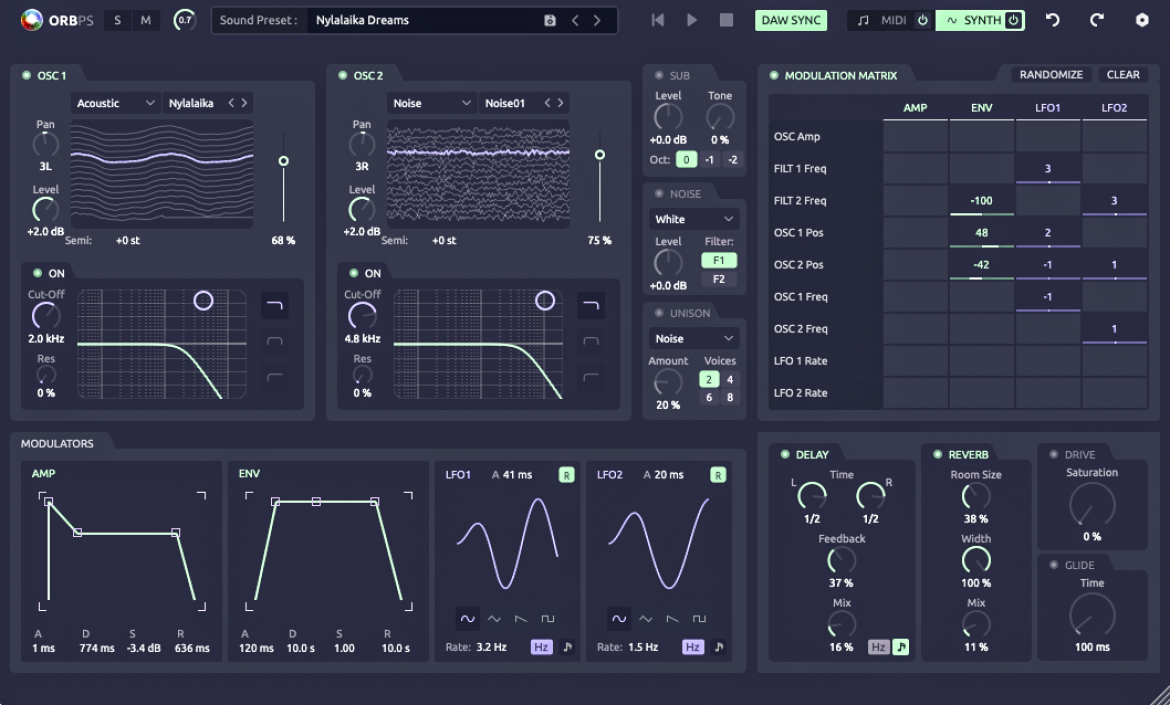Toggle OSC 2 filter ON switch
The image size is (1170, 705).
[353, 273]
